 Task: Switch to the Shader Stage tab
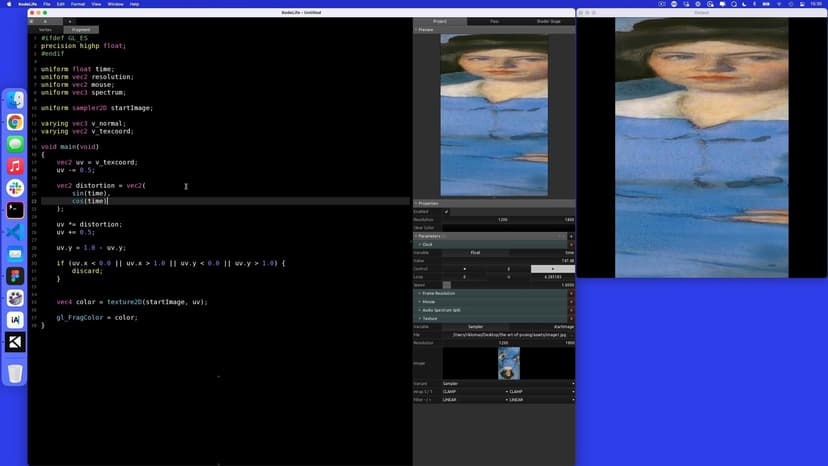click(548, 20)
